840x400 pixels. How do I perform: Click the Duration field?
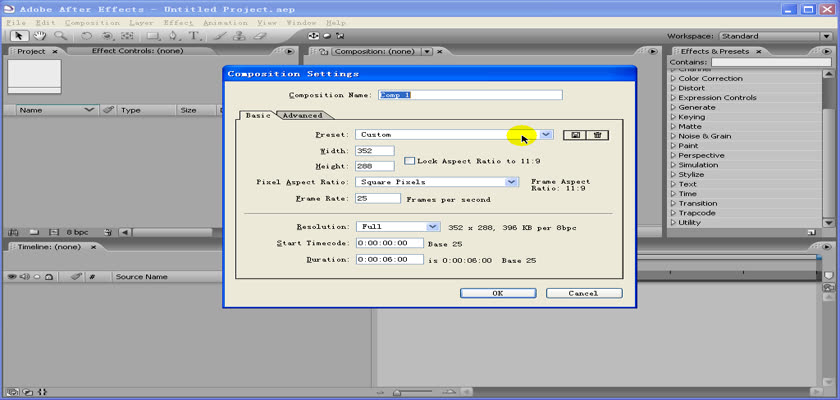390,260
